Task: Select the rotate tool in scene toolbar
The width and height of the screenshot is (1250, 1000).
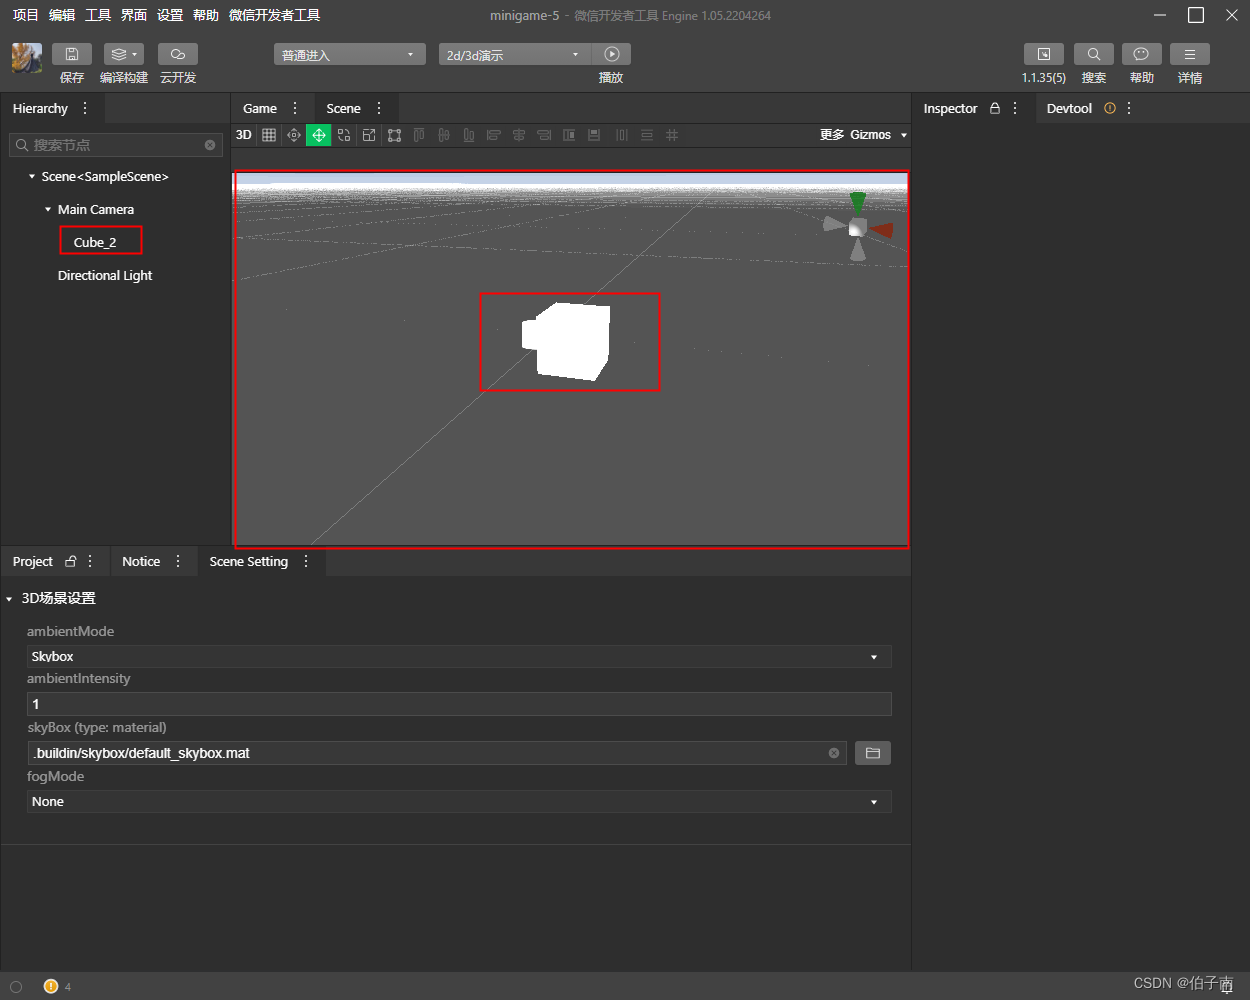Action: 344,135
